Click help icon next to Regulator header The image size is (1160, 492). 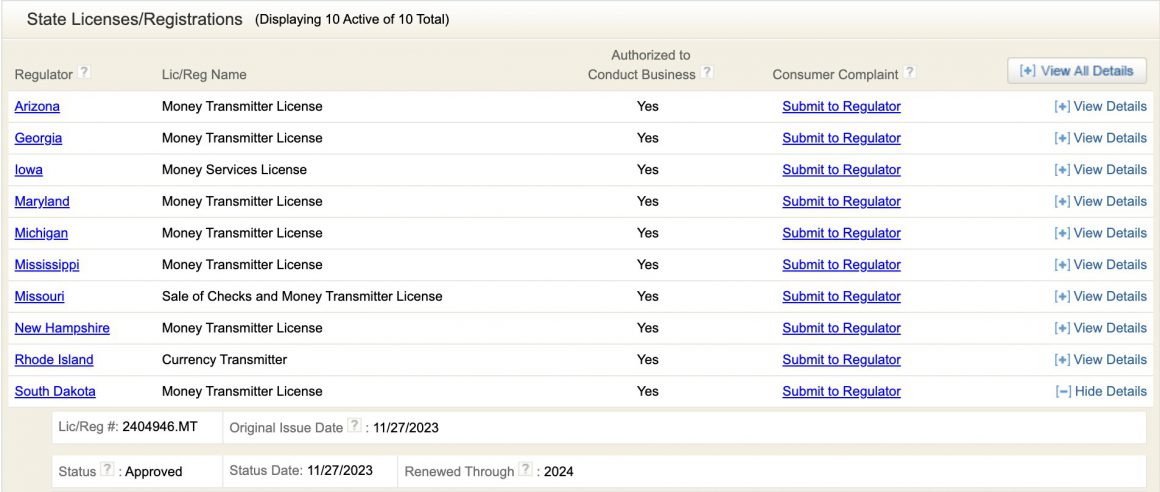[85, 72]
